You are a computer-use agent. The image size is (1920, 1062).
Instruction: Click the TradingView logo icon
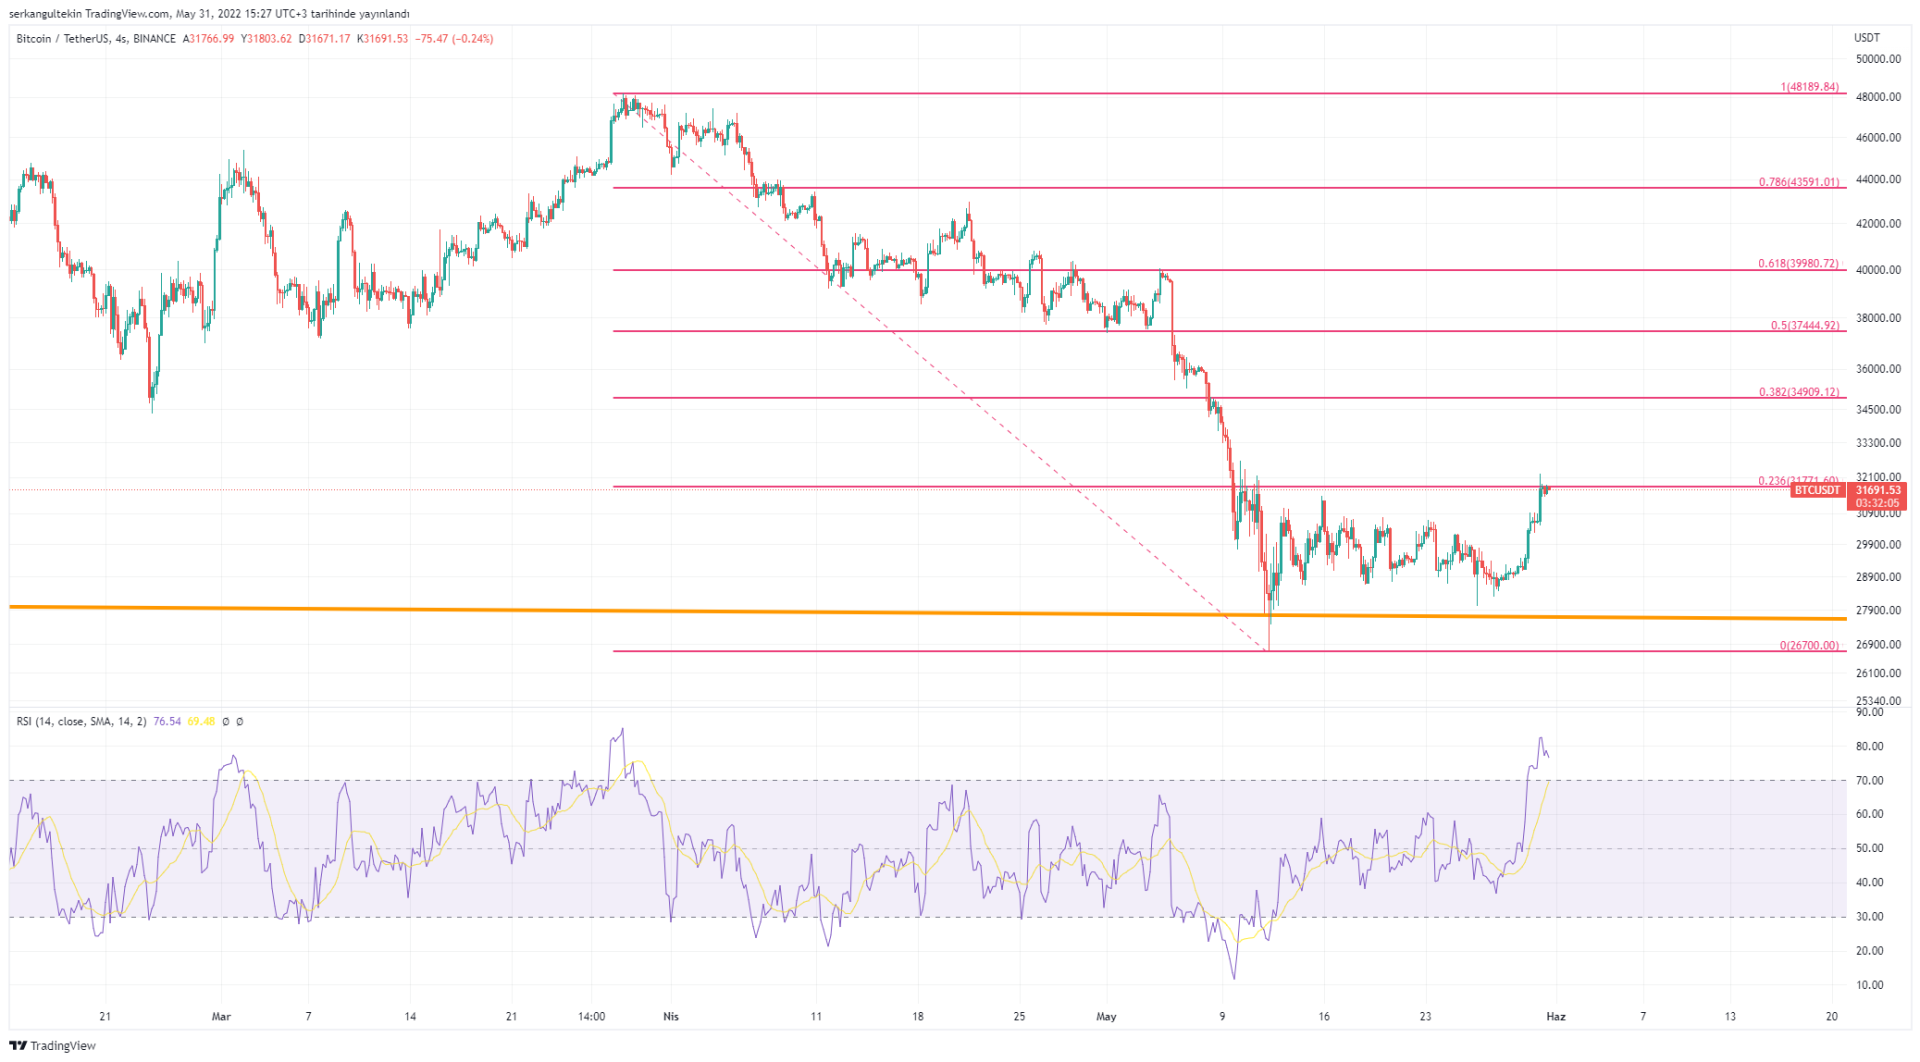(x=17, y=1046)
